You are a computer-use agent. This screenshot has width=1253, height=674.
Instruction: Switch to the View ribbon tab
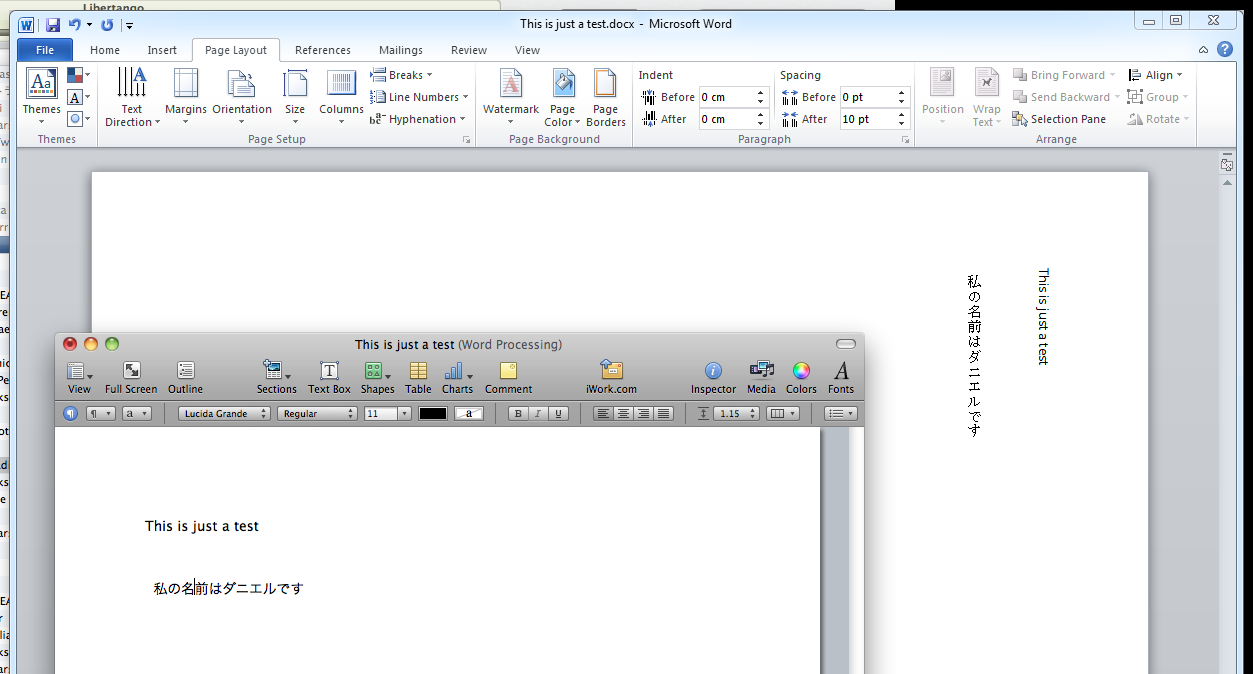pyautogui.click(x=527, y=50)
